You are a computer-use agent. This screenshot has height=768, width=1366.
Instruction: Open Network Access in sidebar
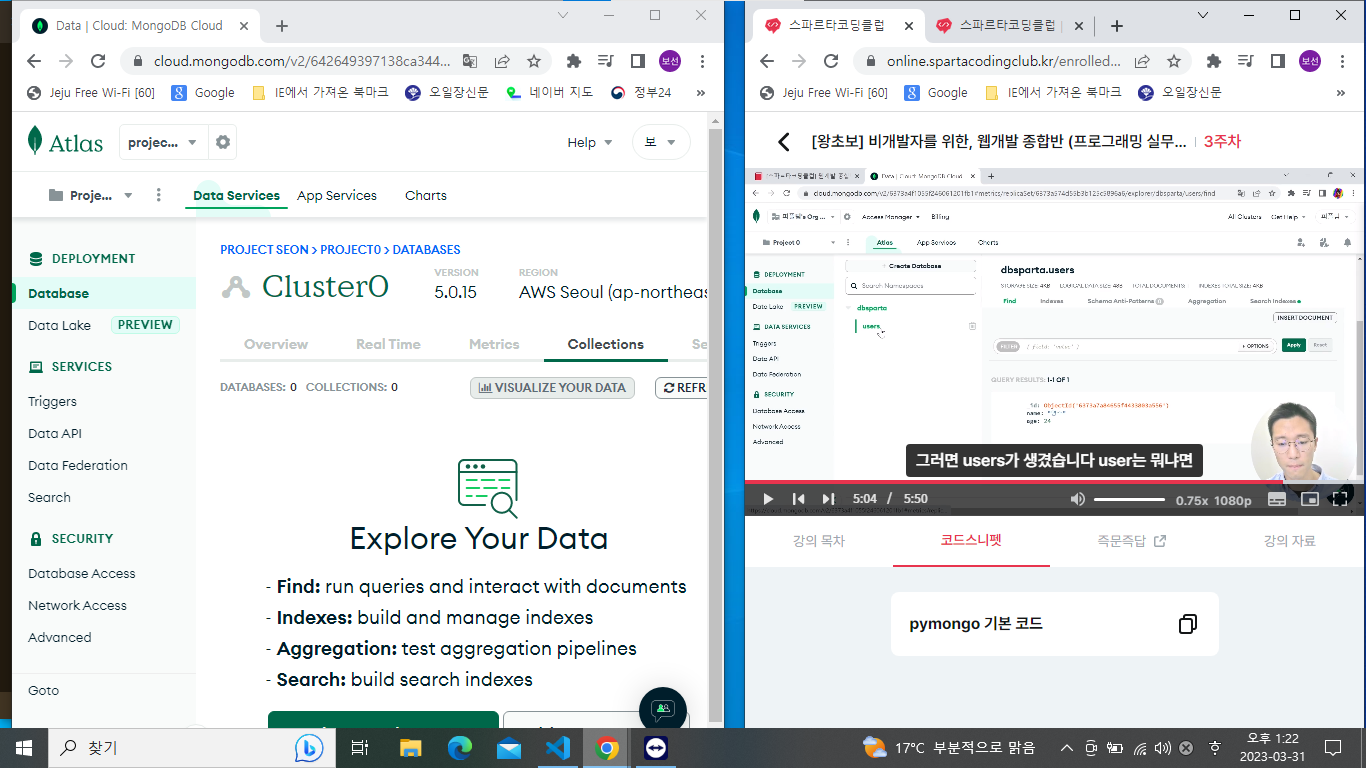click(x=77, y=605)
